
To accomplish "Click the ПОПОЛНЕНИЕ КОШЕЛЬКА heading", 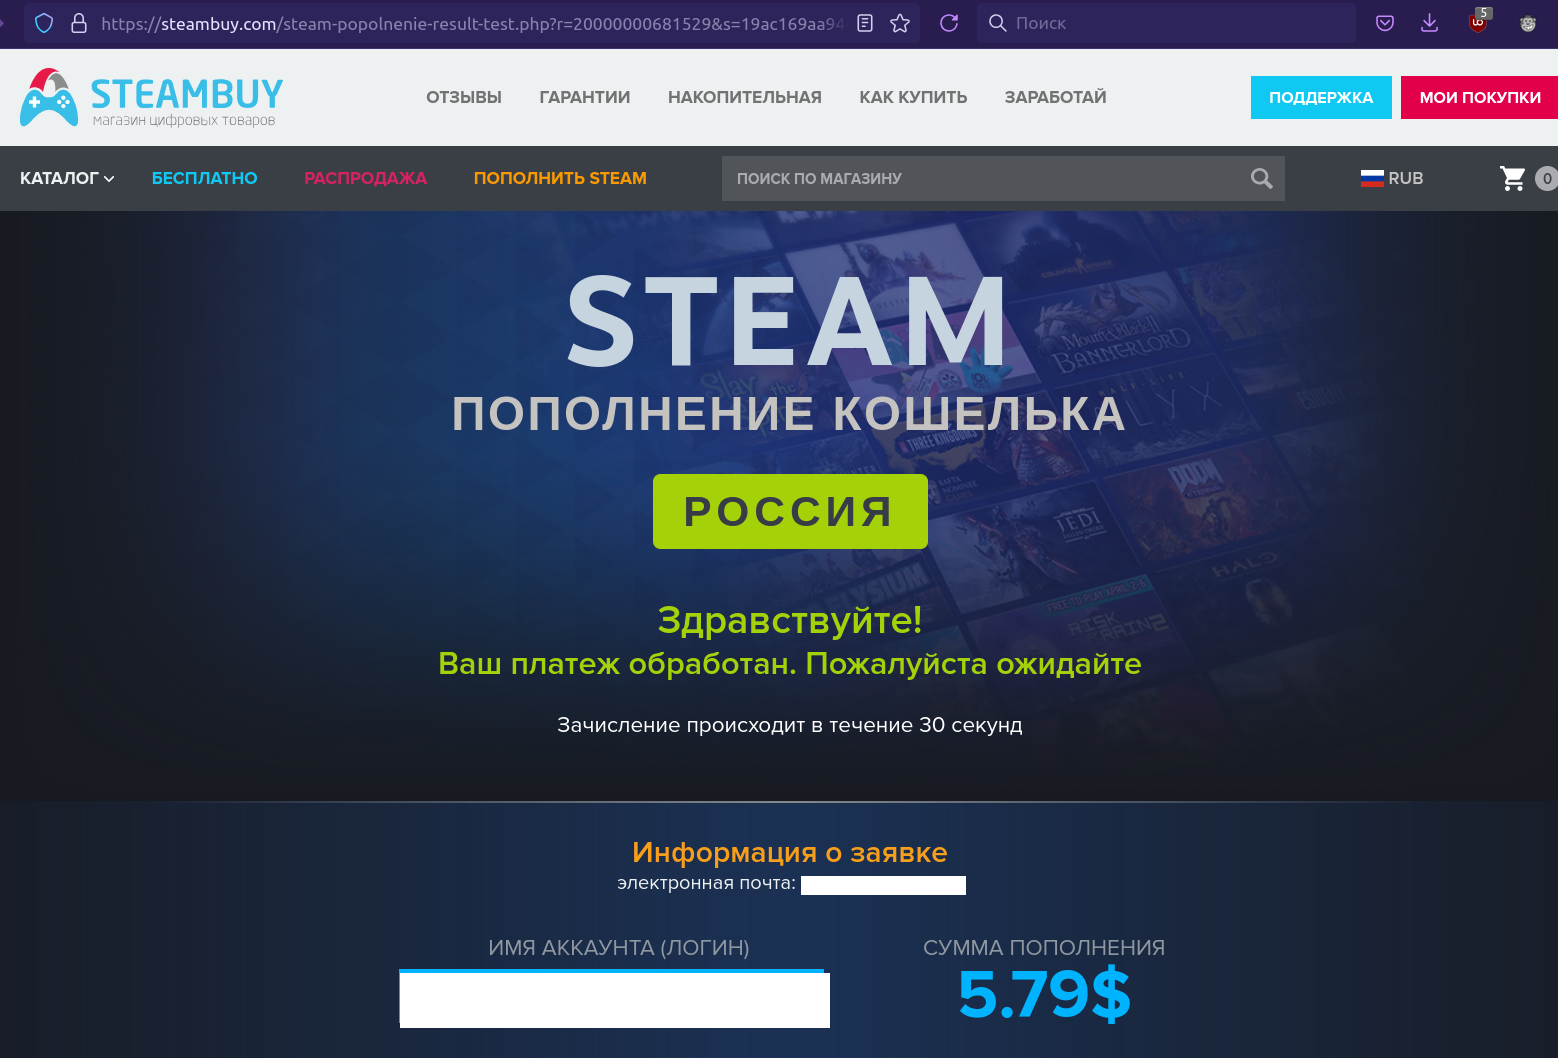I will click(790, 414).
